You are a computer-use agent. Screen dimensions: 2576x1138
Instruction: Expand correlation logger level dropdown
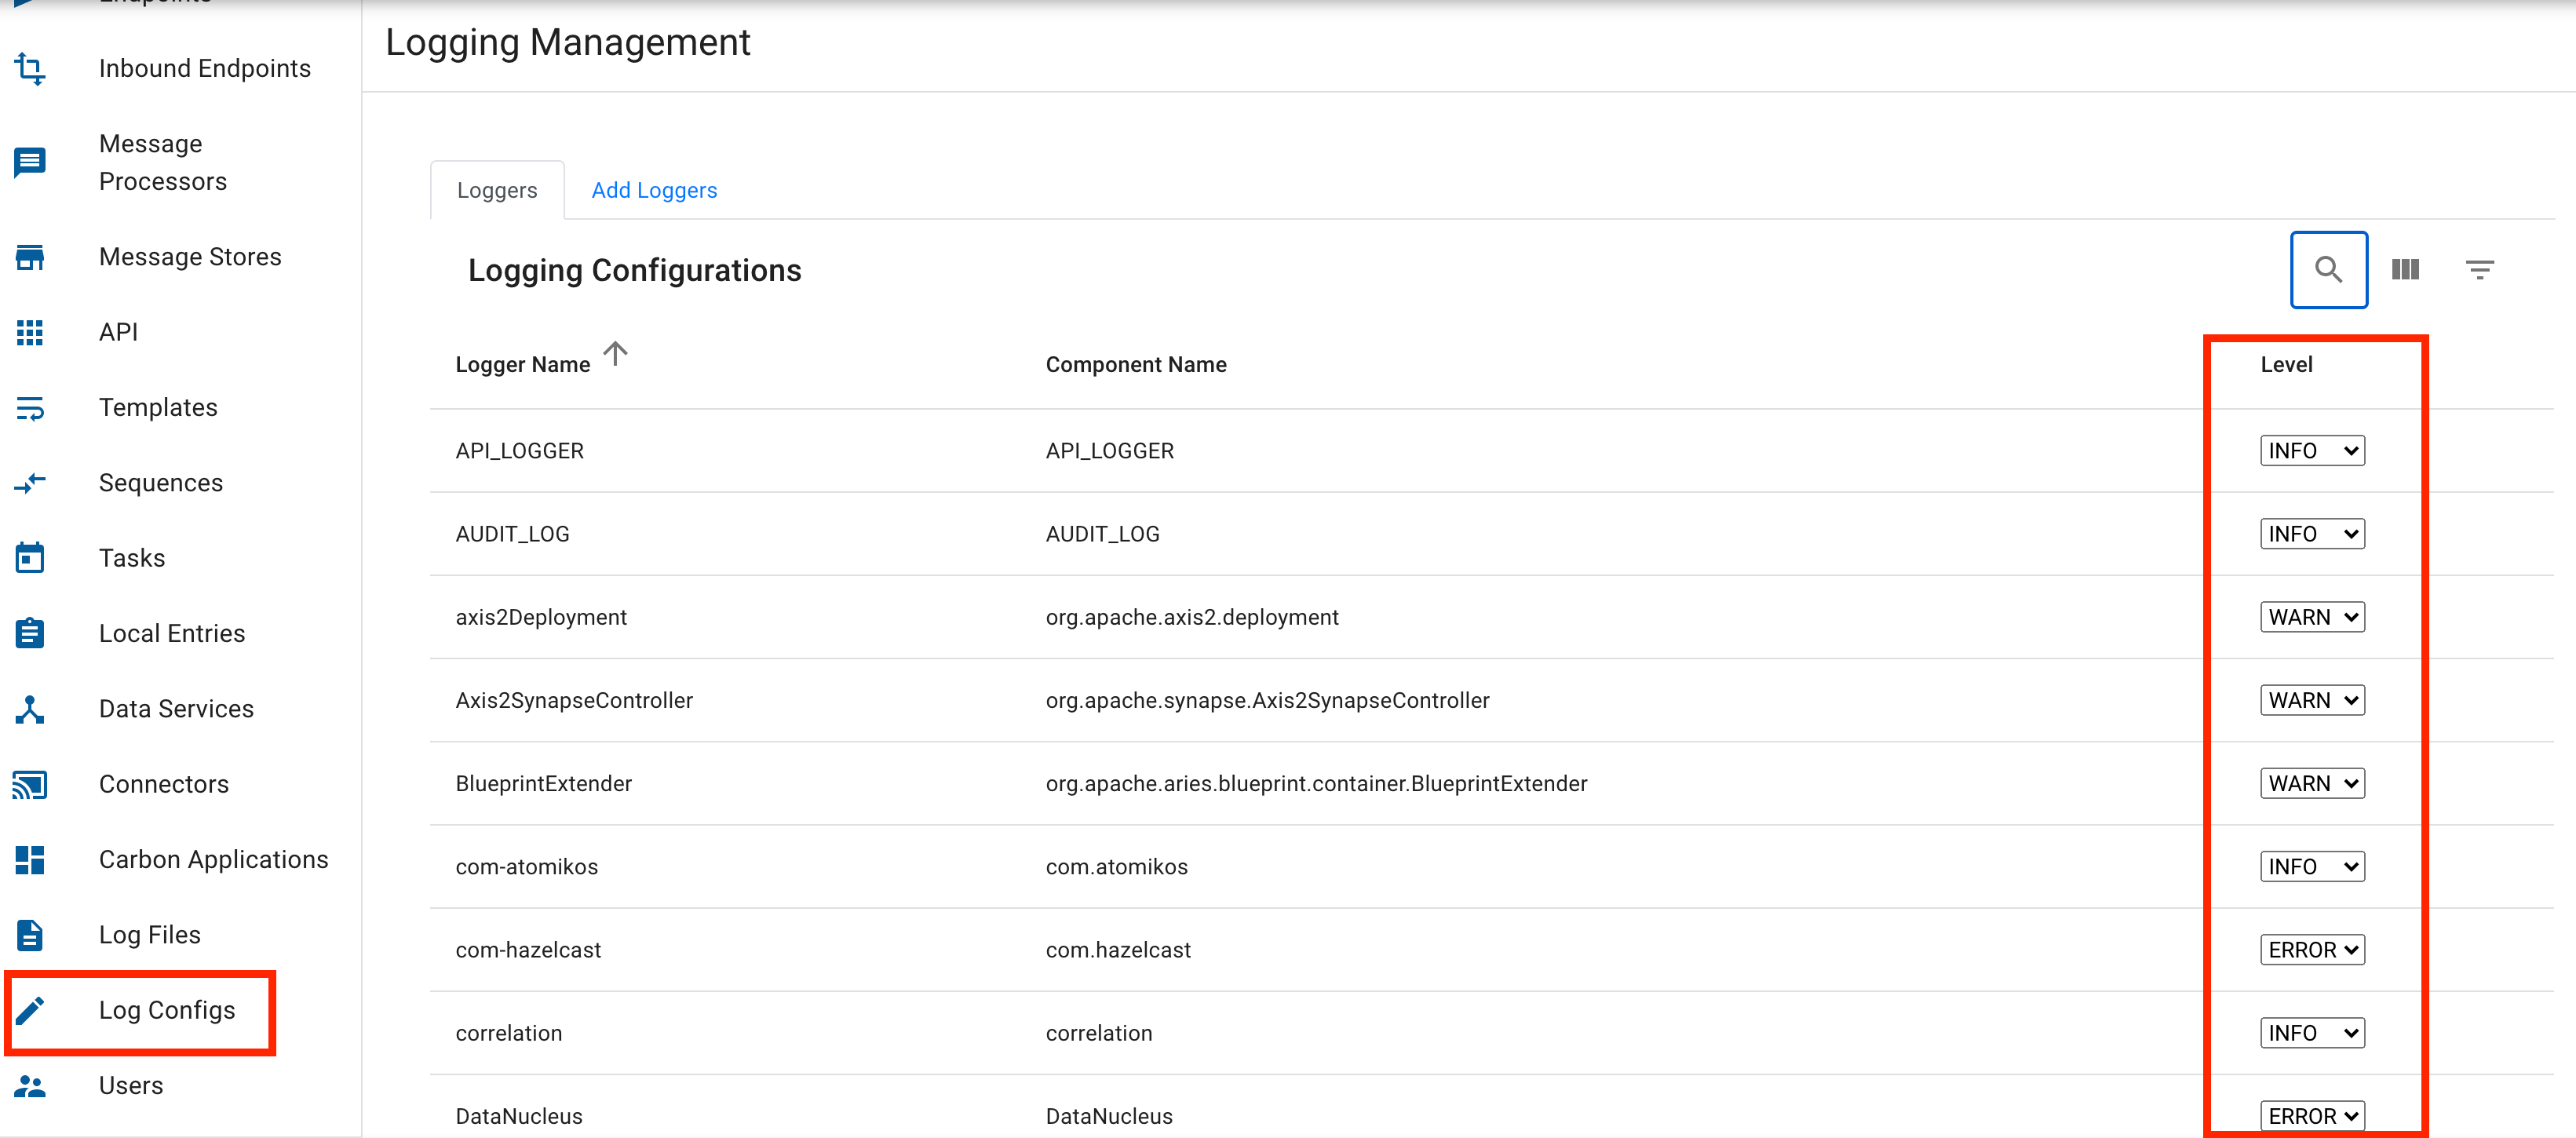2312,1033
